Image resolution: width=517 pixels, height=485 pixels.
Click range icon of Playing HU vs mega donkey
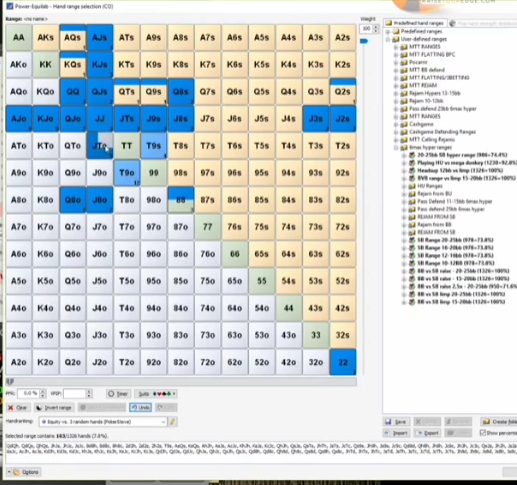[x=412, y=163]
